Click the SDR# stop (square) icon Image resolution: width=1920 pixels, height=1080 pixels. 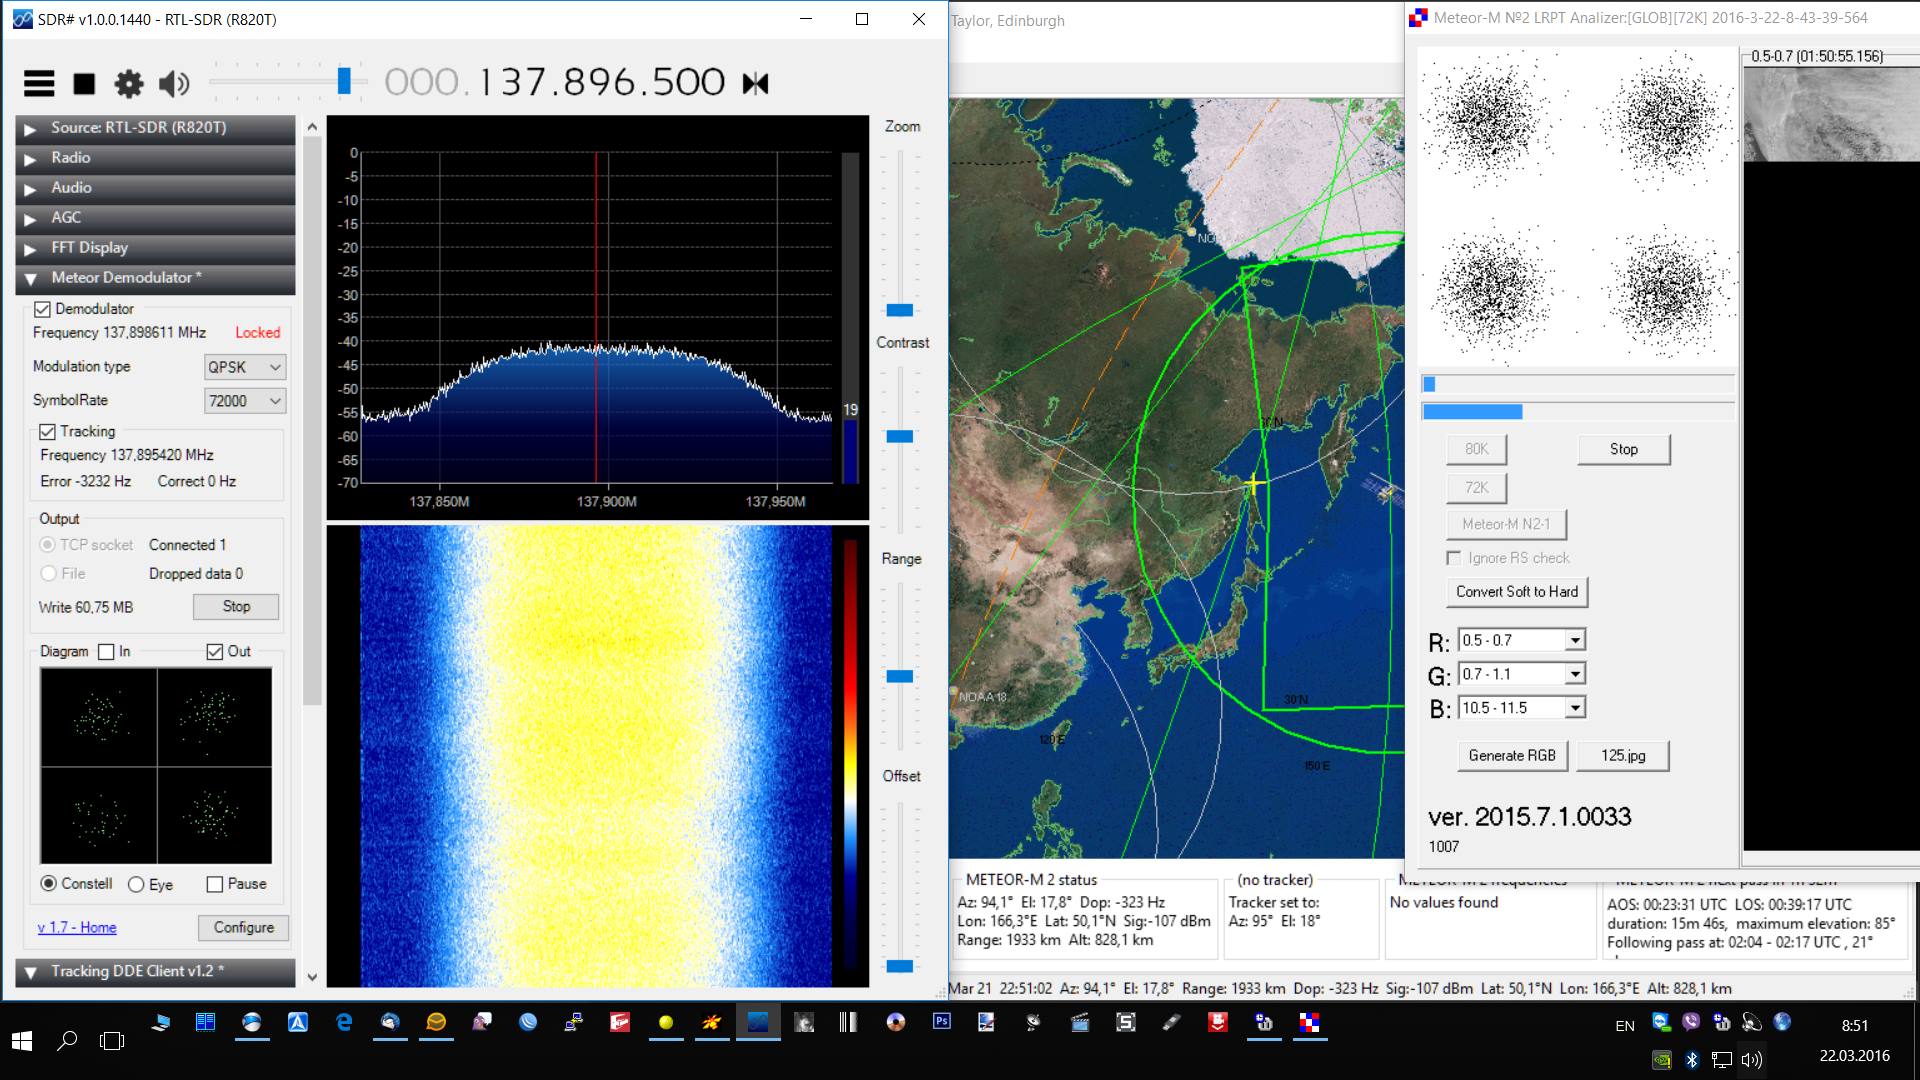84,84
